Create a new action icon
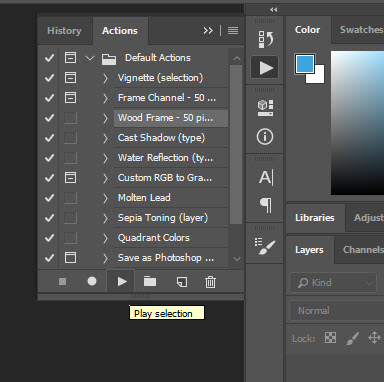 (182, 282)
